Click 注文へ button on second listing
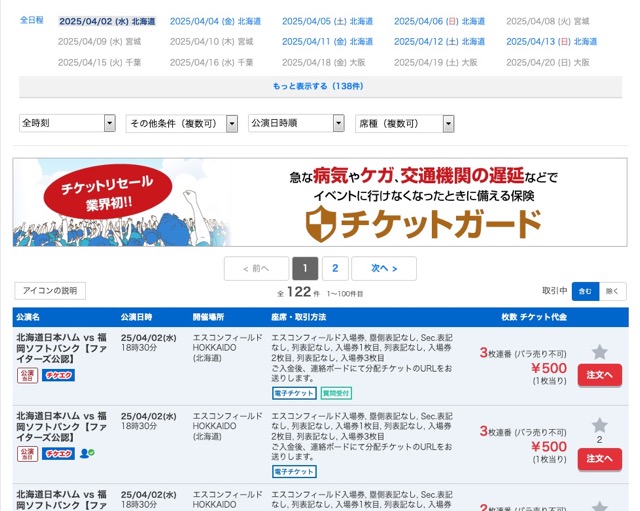 (600, 459)
